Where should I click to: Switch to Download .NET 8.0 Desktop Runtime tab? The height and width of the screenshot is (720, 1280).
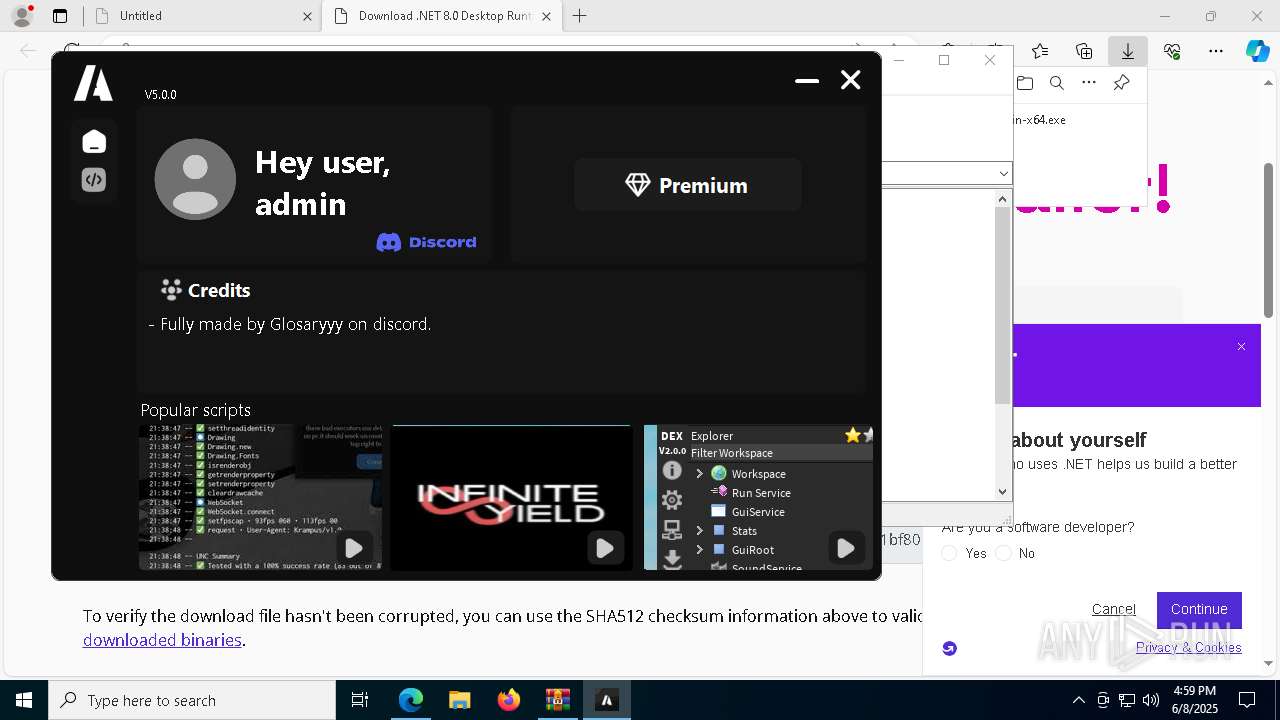pyautogui.click(x=441, y=16)
